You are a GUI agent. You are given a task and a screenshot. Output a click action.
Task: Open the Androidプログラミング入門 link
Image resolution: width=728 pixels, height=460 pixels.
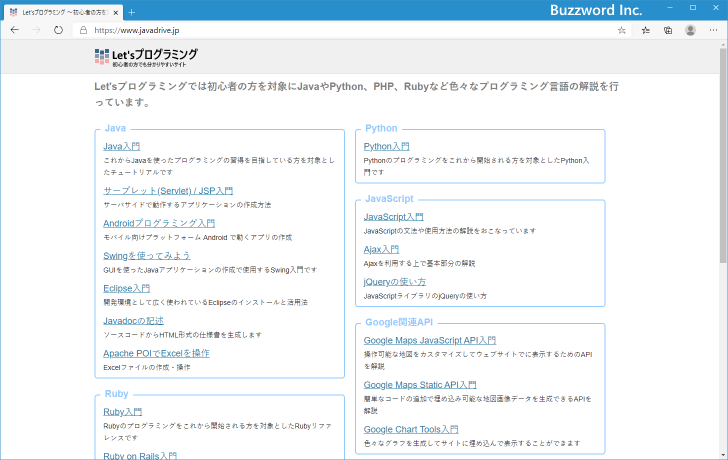point(159,223)
